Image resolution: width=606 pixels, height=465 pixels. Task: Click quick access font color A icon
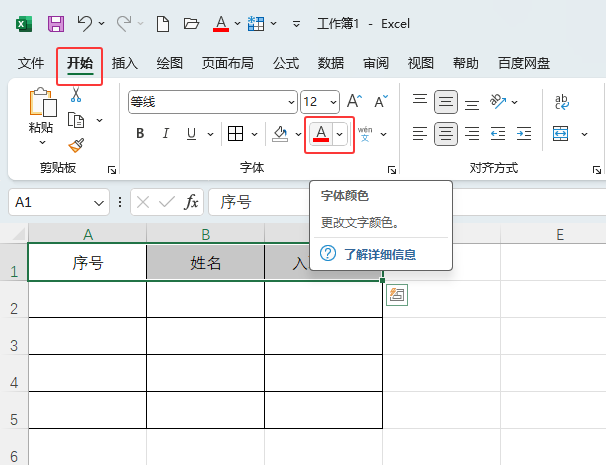point(221,24)
